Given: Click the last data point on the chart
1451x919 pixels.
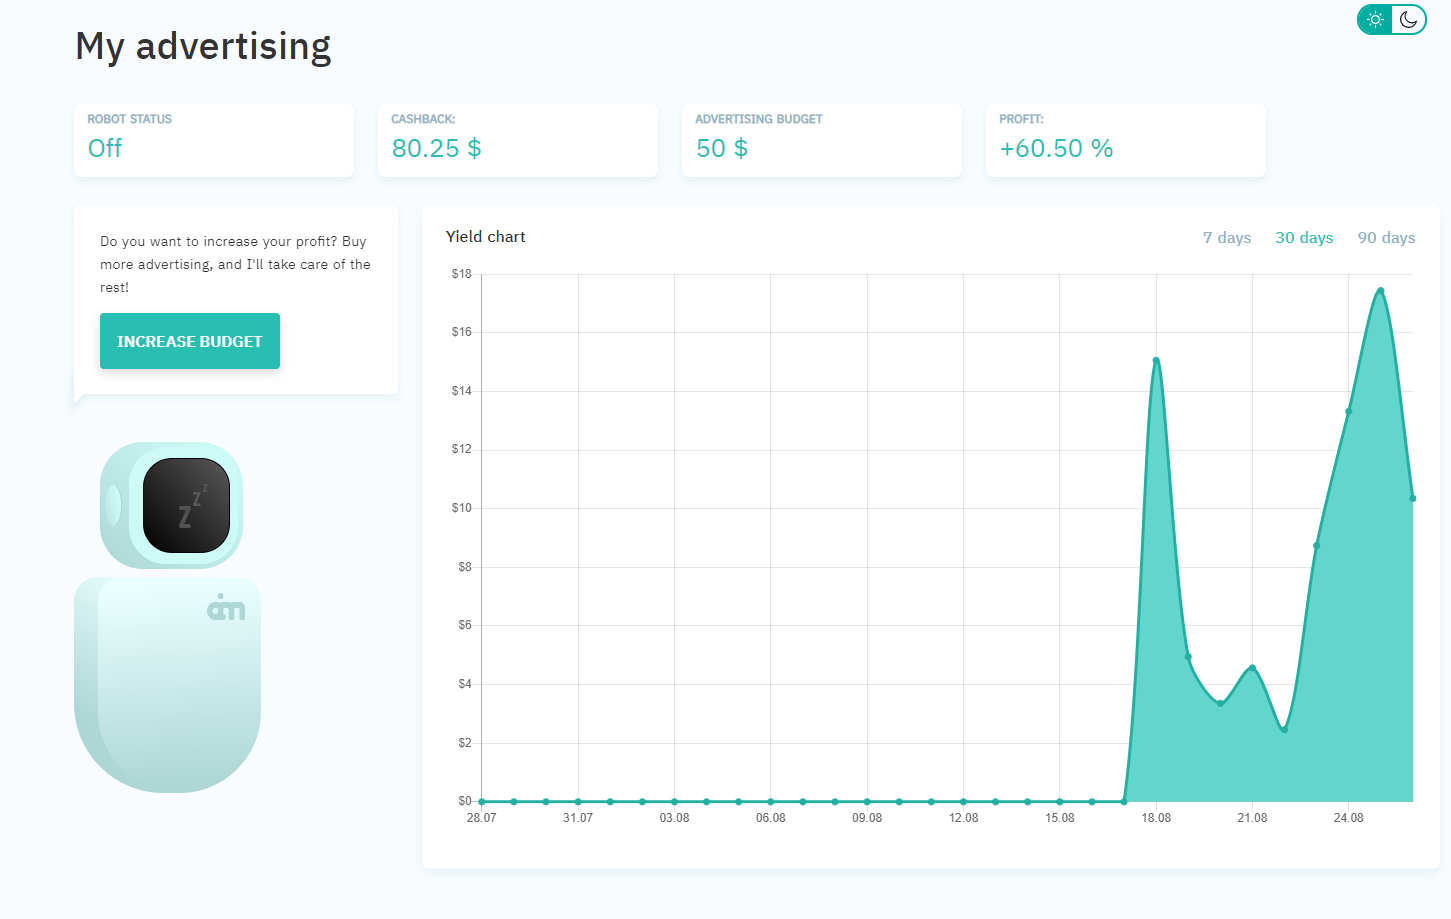Looking at the screenshot, I should (x=1412, y=498).
